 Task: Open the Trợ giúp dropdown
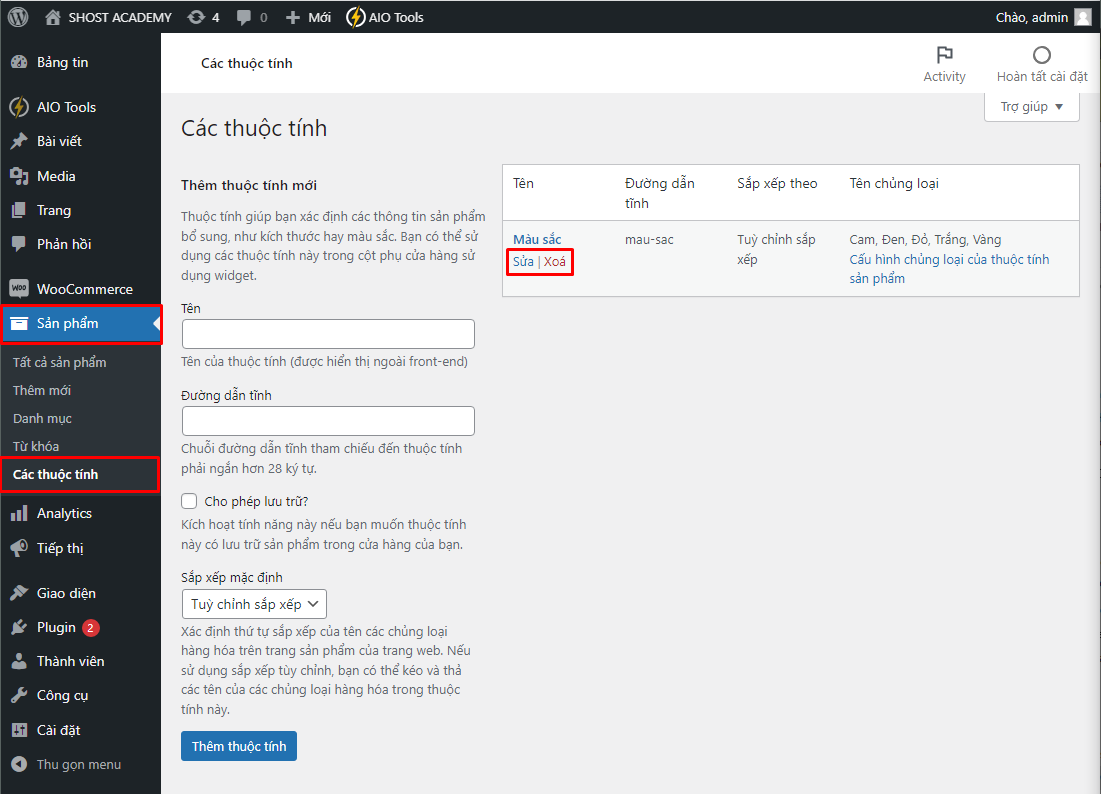coord(1031,107)
